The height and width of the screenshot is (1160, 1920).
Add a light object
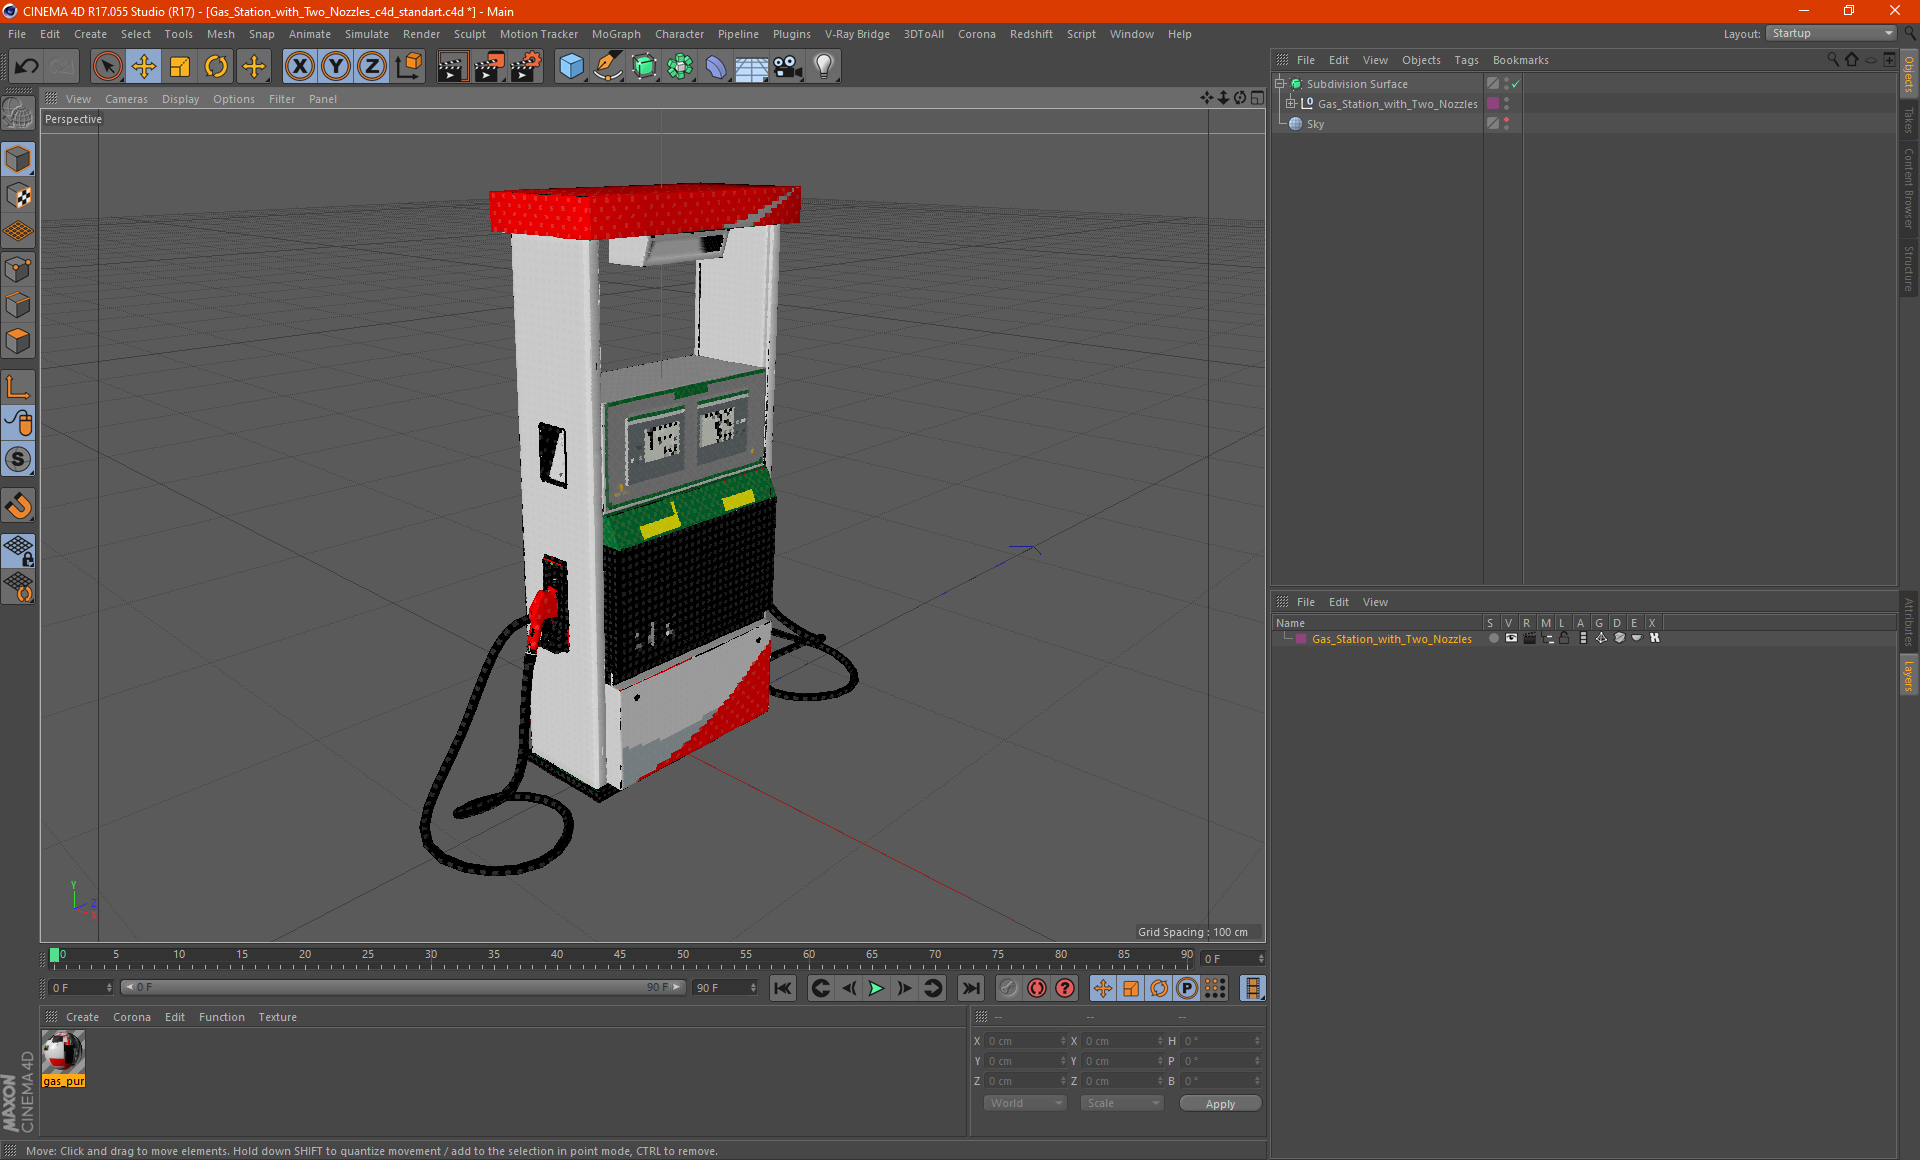coord(824,67)
